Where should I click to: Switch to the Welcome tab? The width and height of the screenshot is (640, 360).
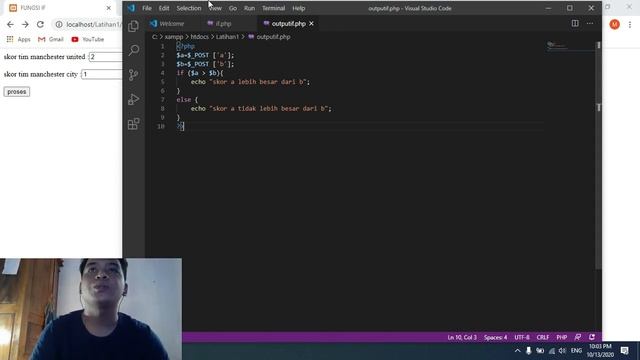pyautogui.click(x=171, y=24)
